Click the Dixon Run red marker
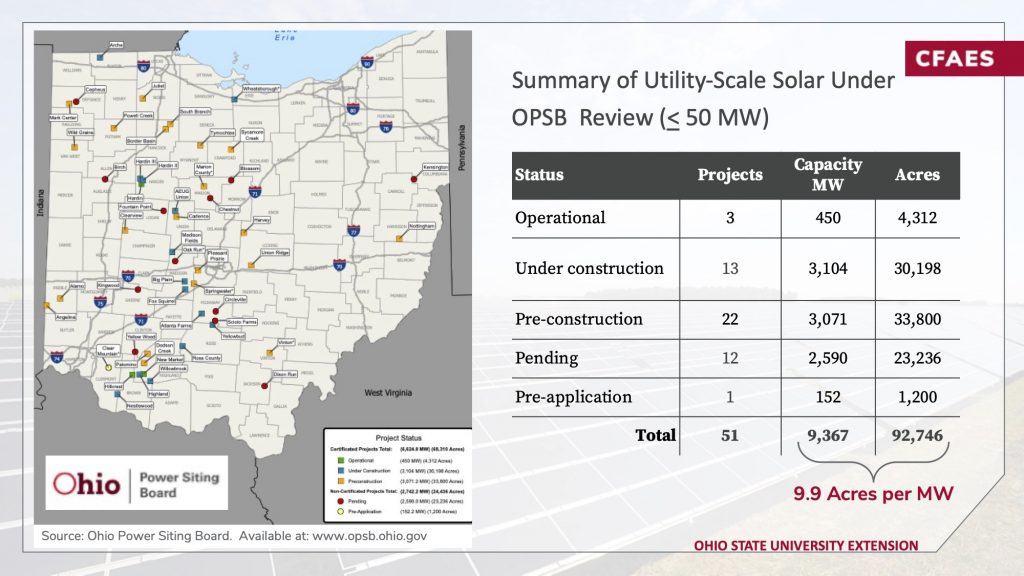The height and width of the screenshot is (576, 1024). 264,386
